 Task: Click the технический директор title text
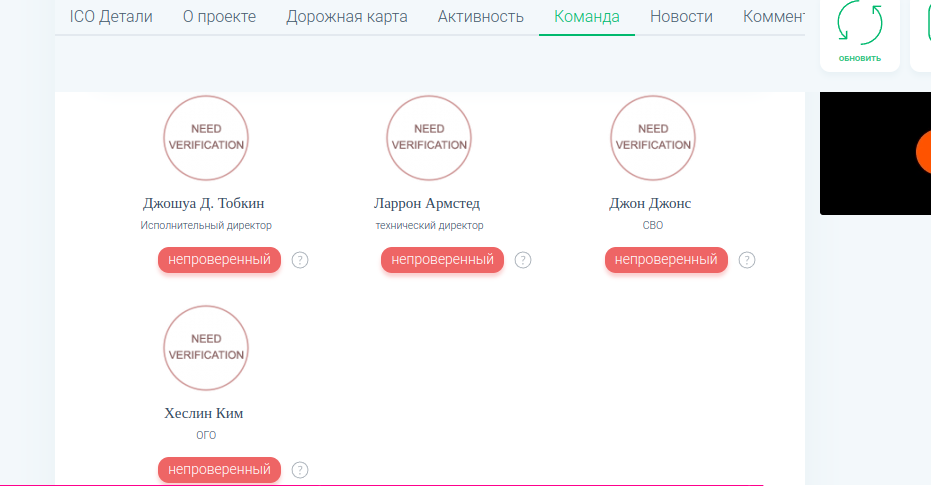pyautogui.click(x=429, y=225)
